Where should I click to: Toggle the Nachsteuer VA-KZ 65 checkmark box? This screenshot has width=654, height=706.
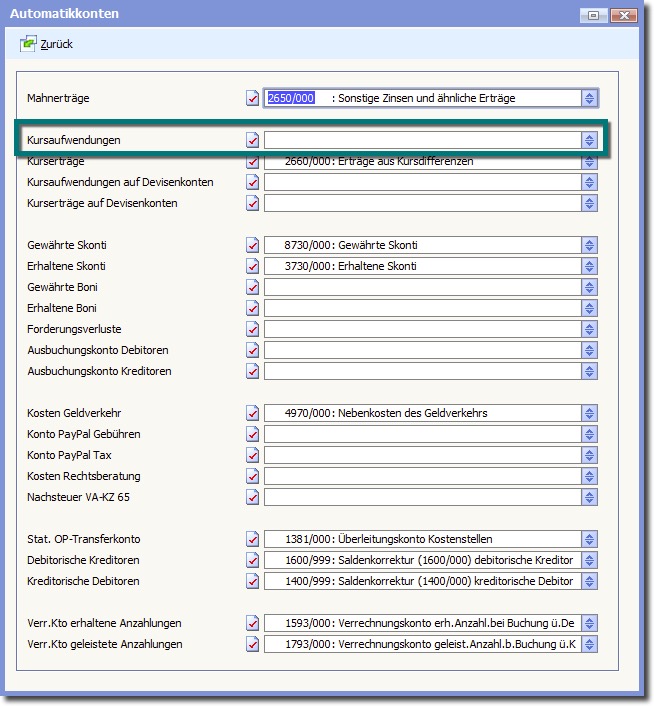252,497
